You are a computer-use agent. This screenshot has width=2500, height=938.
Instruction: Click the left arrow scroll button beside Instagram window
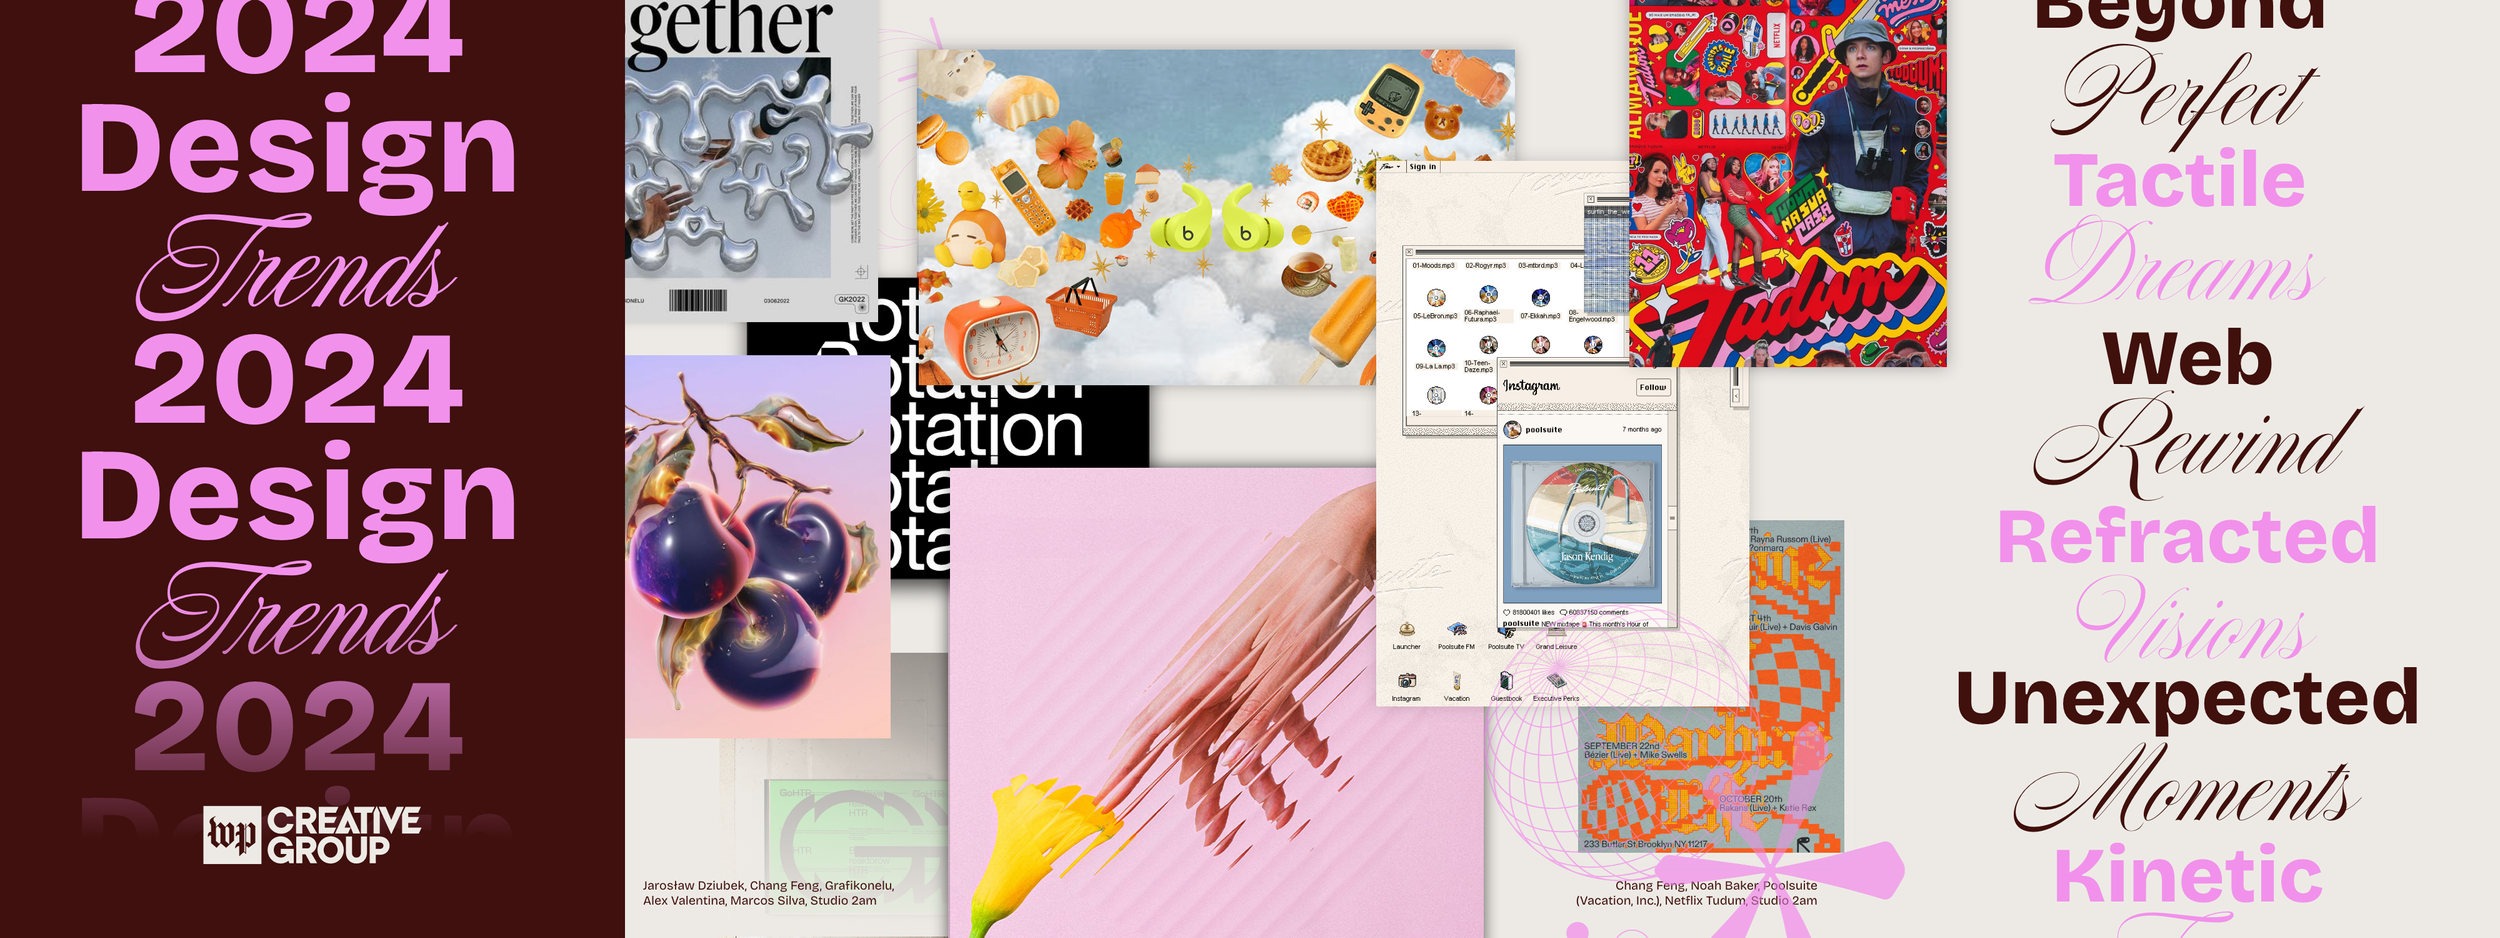pos(1736,396)
